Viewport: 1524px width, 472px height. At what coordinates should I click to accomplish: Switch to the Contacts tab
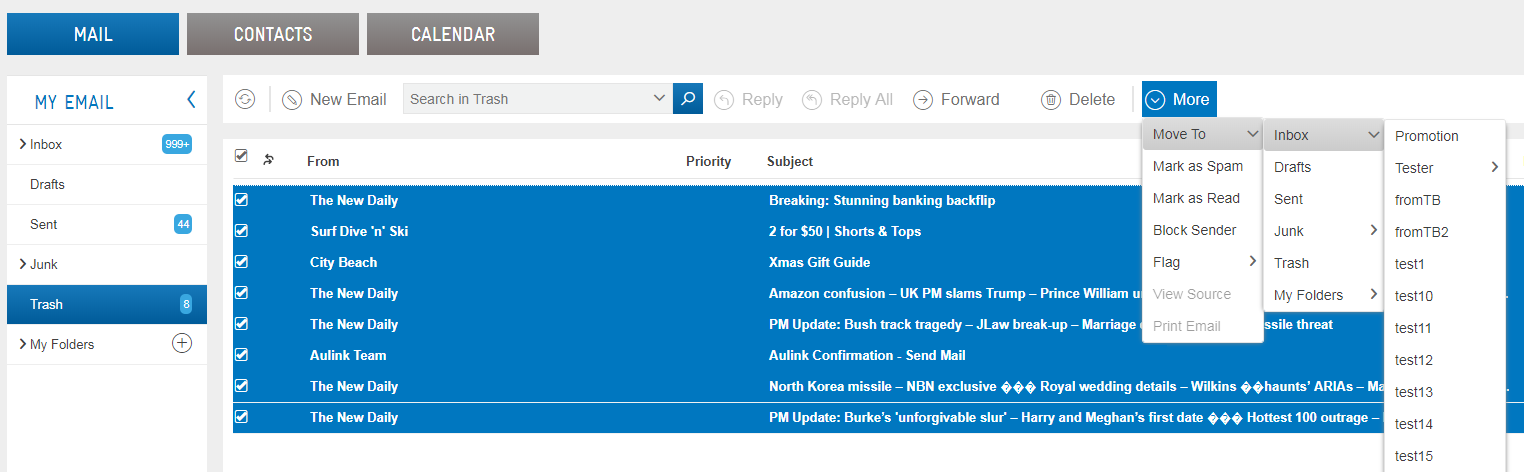click(x=273, y=34)
